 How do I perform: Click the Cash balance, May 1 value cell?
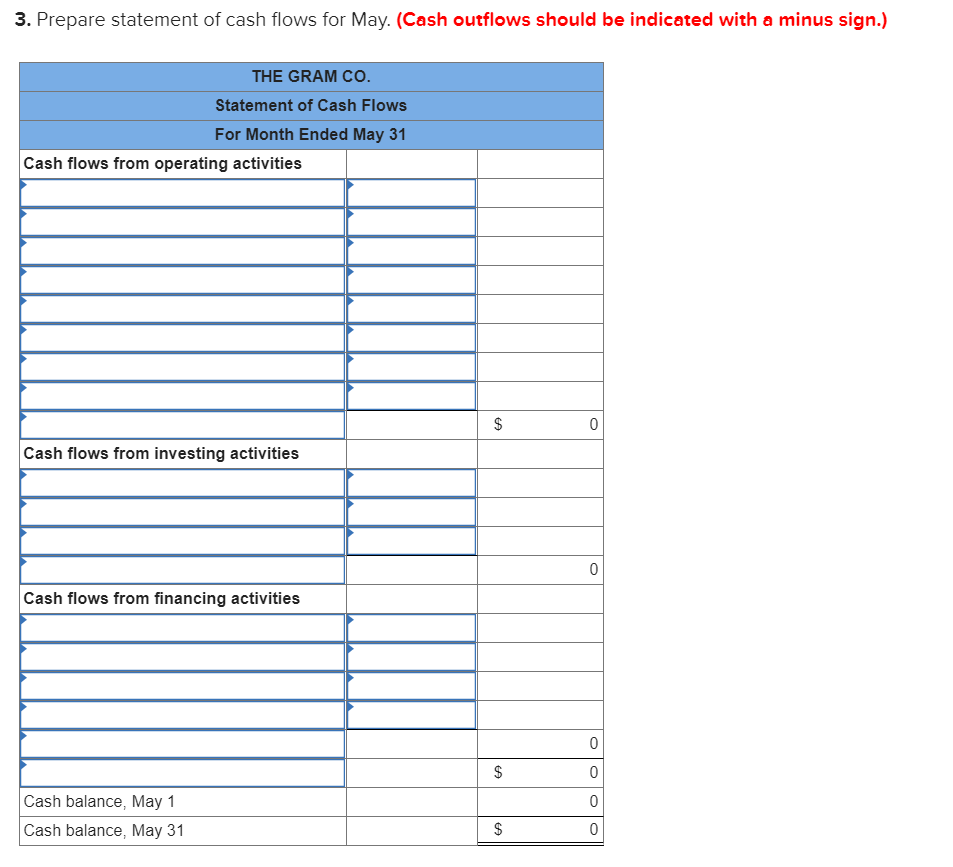[540, 802]
